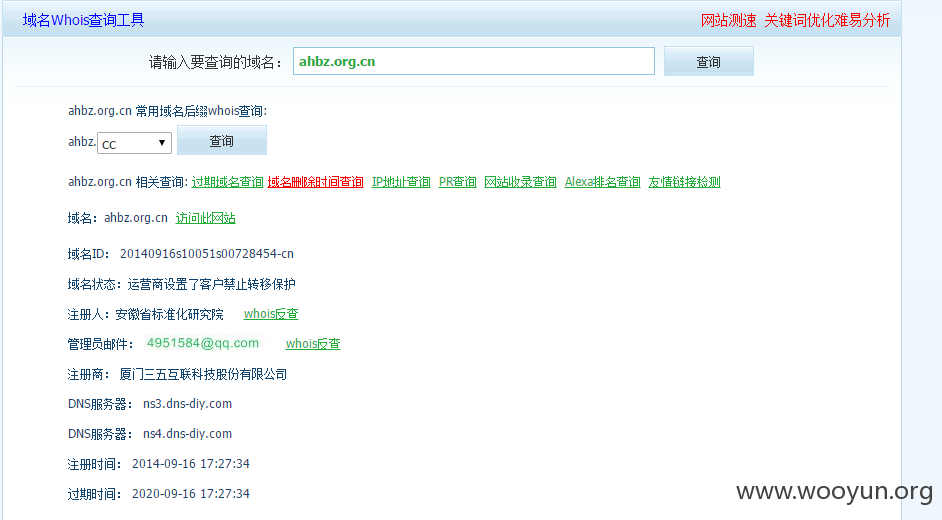Open the PR查询 link
This screenshot has height=520, width=942.
click(457, 182)
